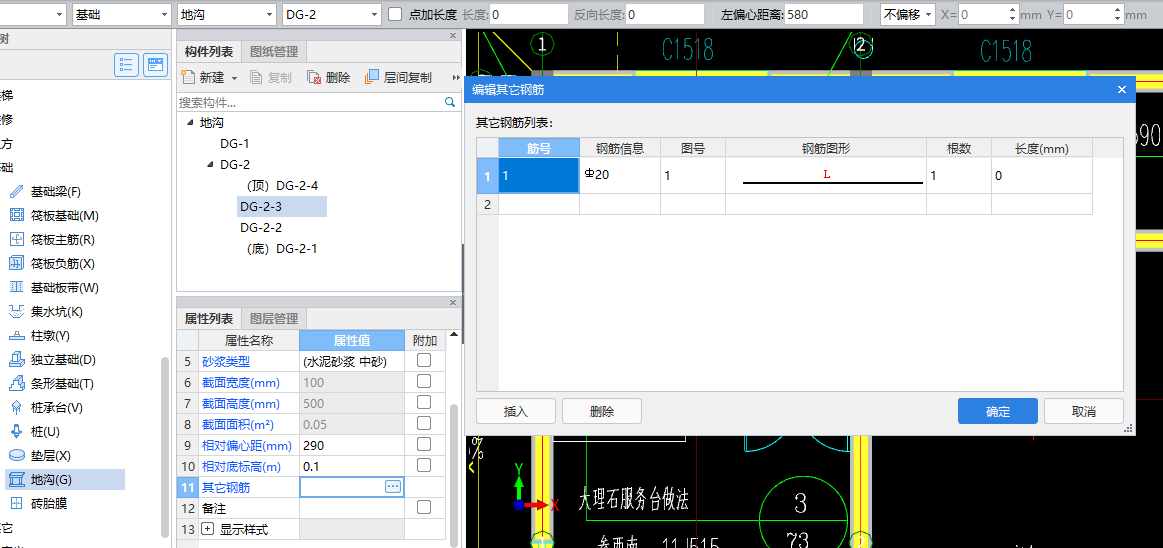Screen dimensions: 1163x548
Task: Click 复制 copy component button
Action: pyautogui.click(x=271, y=77)
